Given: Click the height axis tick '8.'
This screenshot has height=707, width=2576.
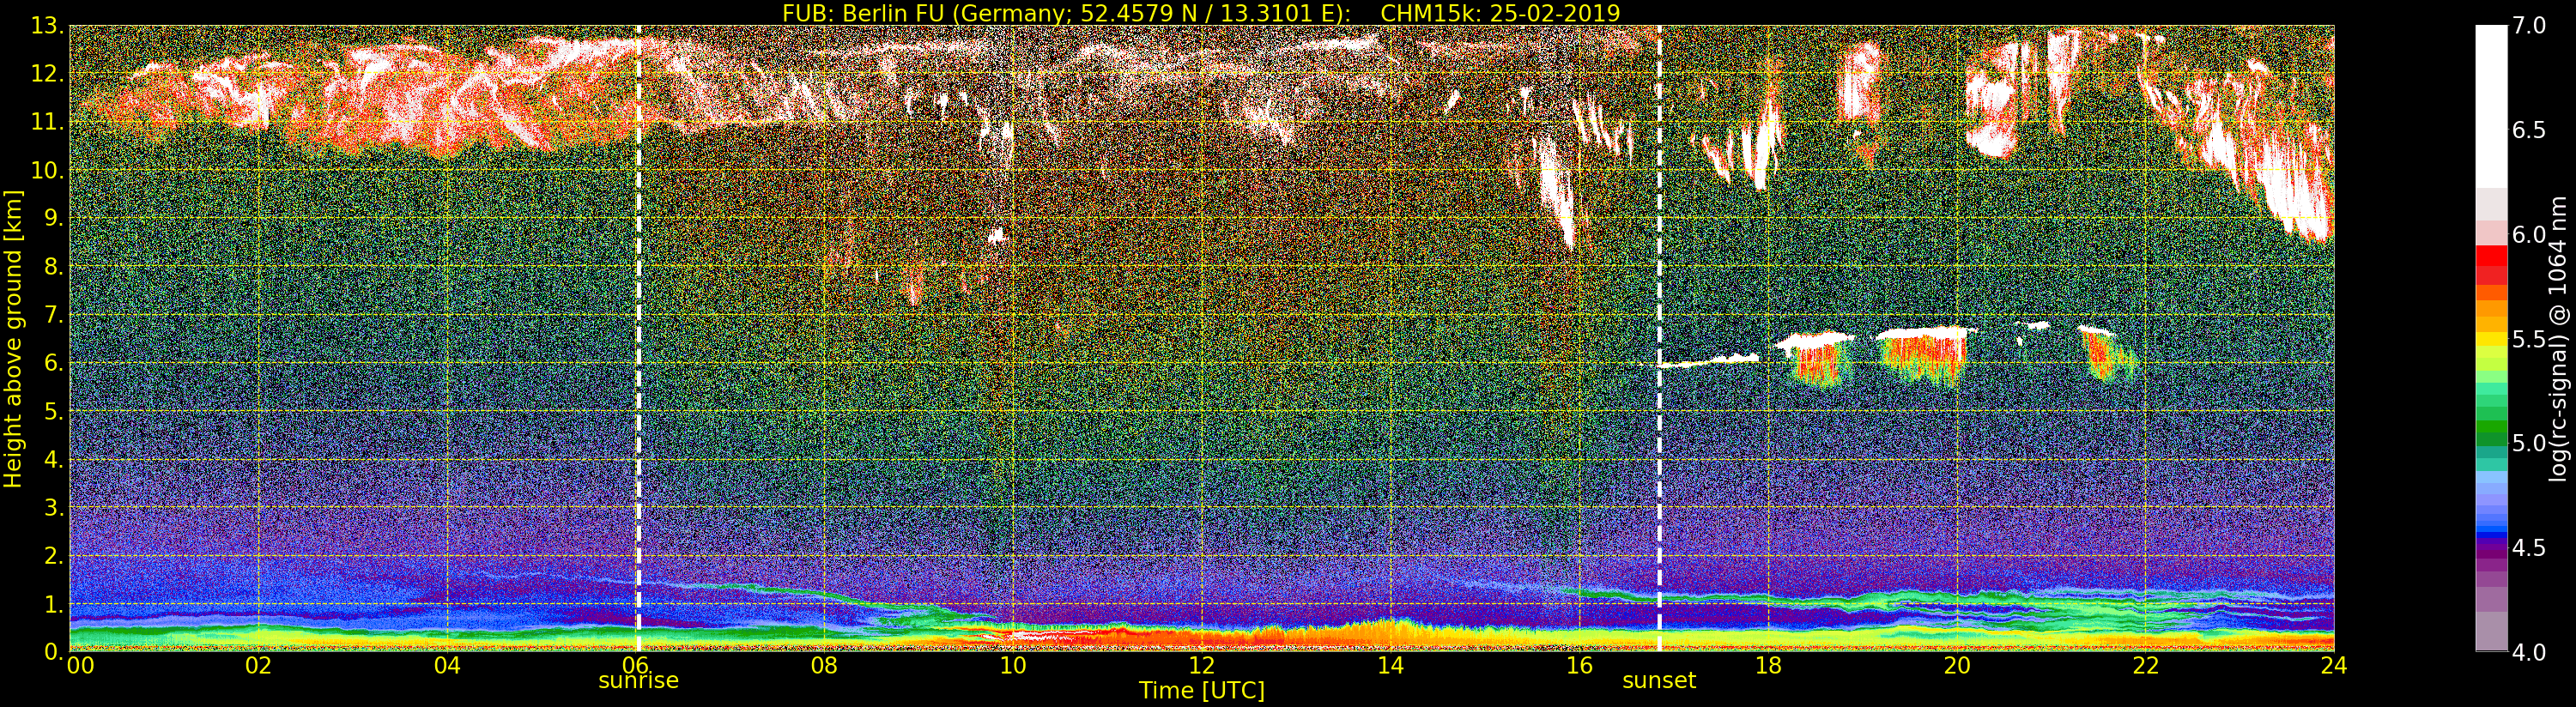Looking at the screenshot, I should pos(53,267).
